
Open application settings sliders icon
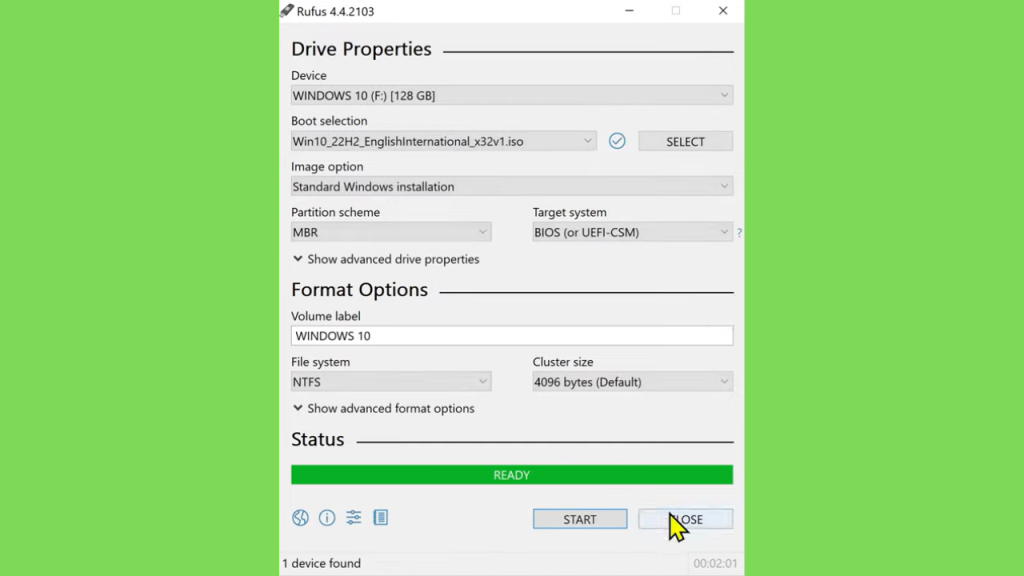click(354, 518)
